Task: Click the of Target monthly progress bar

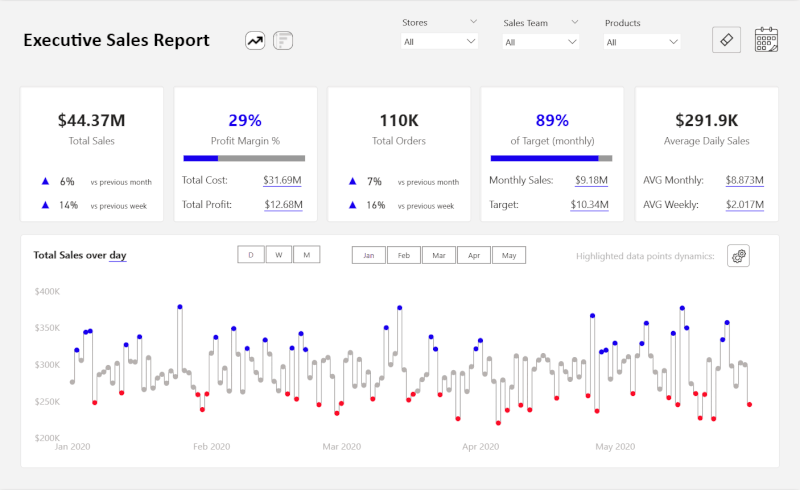Action: point(552,158)
